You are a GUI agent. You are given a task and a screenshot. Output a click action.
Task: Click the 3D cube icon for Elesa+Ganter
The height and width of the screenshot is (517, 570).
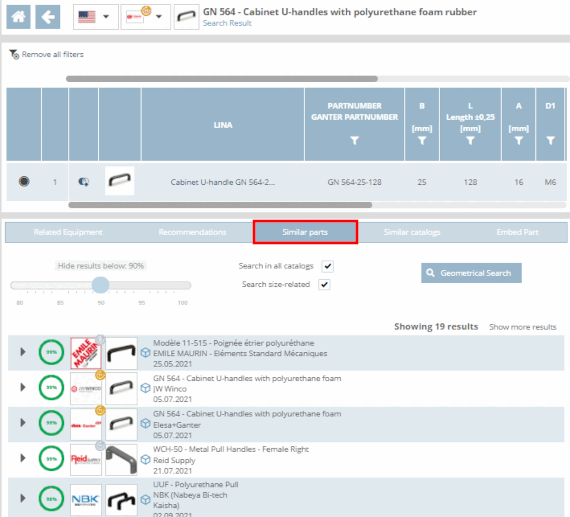point(145,424)
